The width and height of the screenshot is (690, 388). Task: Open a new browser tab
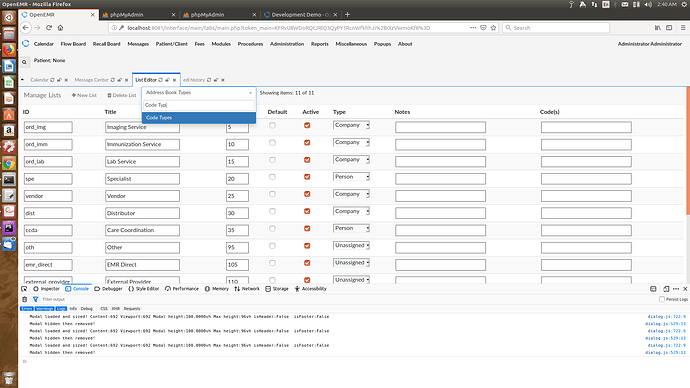click(x=347, y=15)
